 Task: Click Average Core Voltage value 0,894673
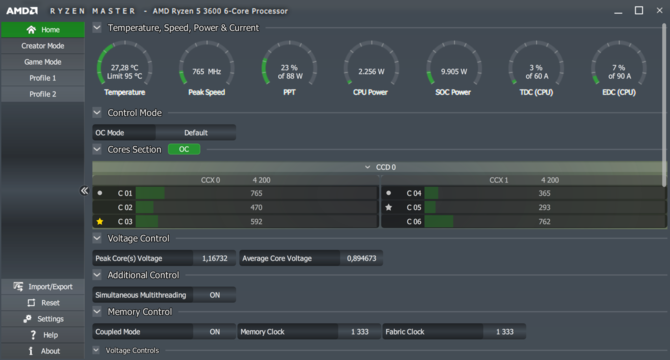(x=361, y=258)
